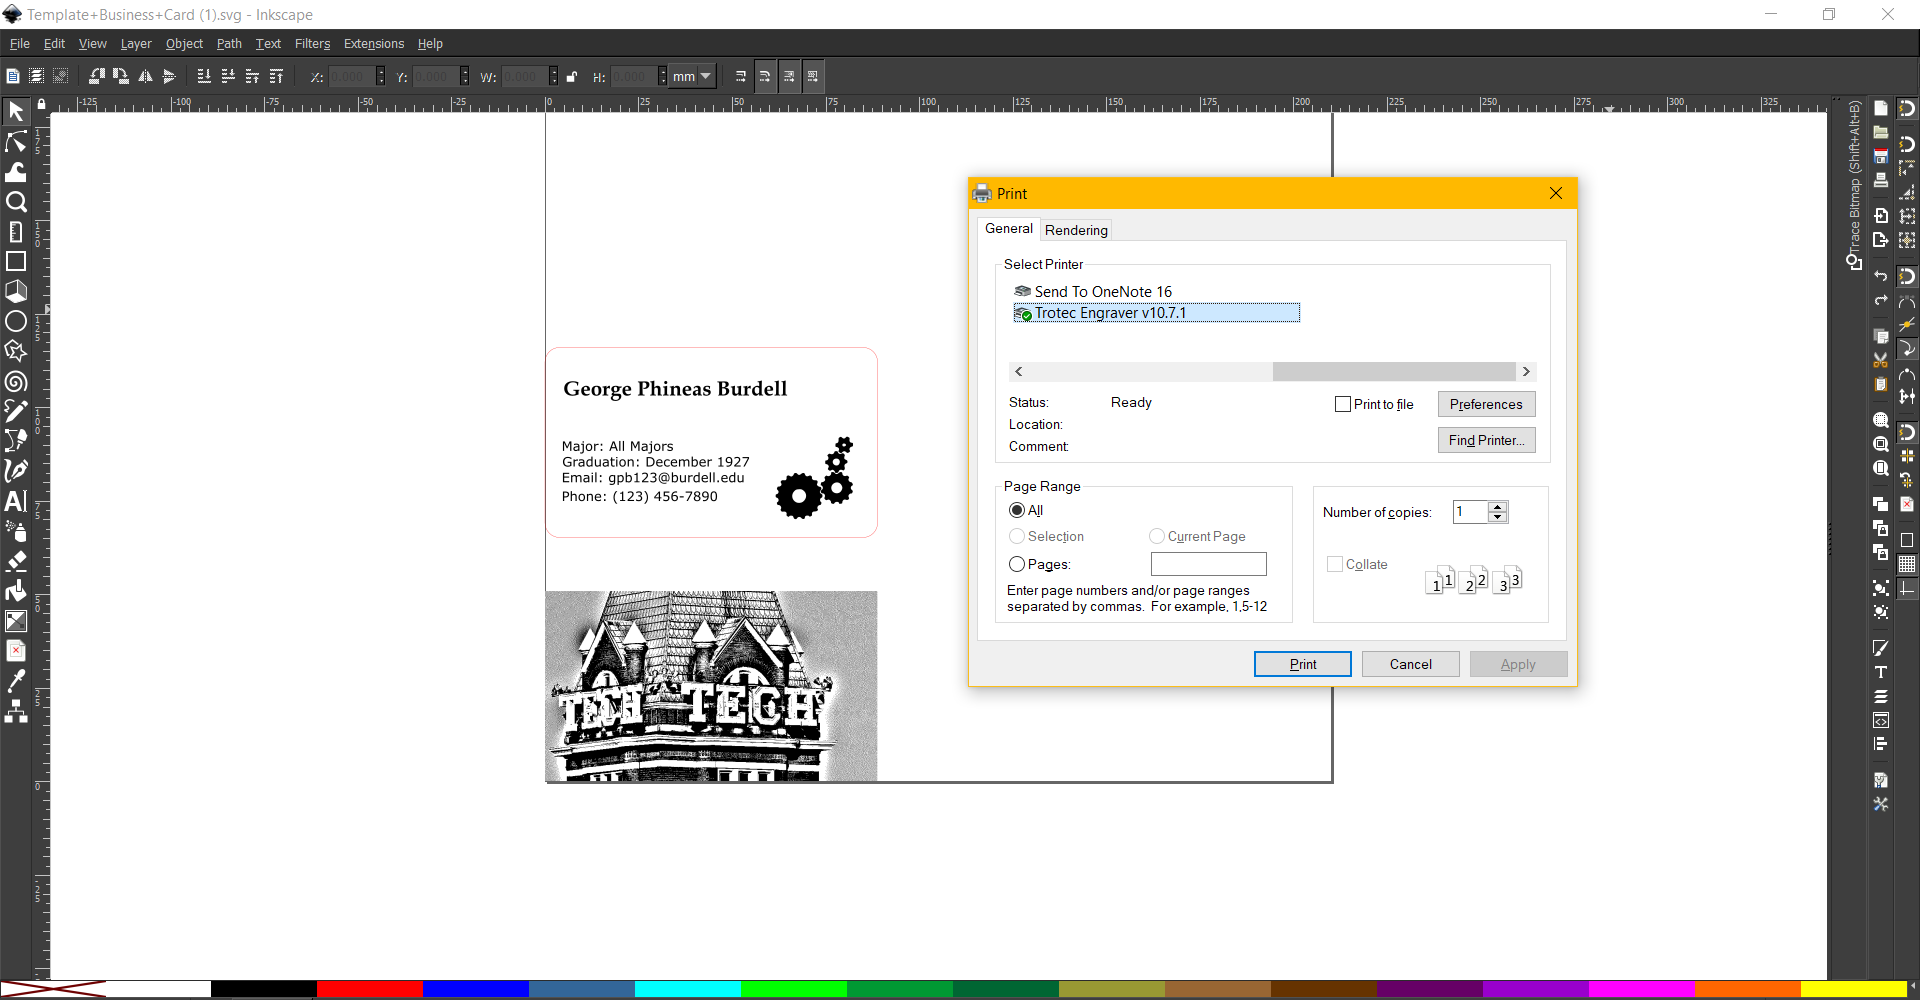The height and width of the screenshot is (1000, 1920).
Task: Click the Pages range input field
Action: click(x=1208, y=564)
